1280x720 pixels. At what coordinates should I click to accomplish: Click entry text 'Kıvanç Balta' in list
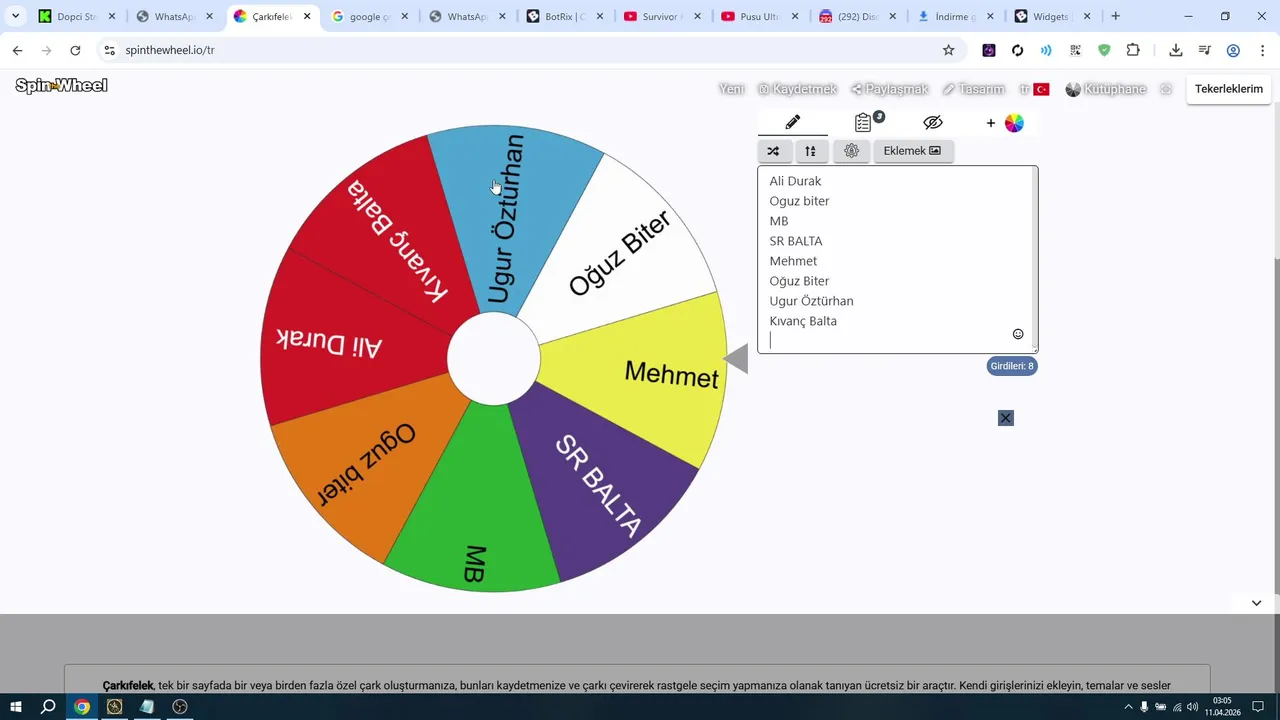pyautogui.click(x=803, y=321)
